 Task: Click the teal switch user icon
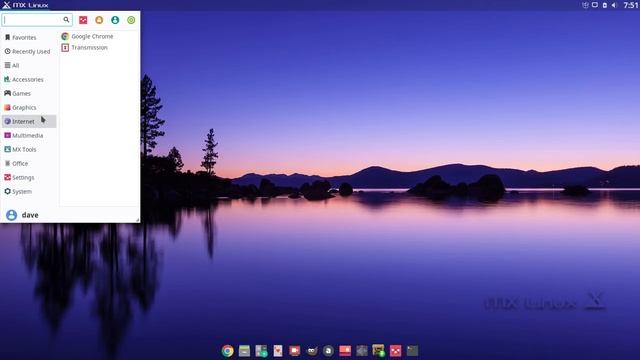pyautogui.click(x=115, y=20)
